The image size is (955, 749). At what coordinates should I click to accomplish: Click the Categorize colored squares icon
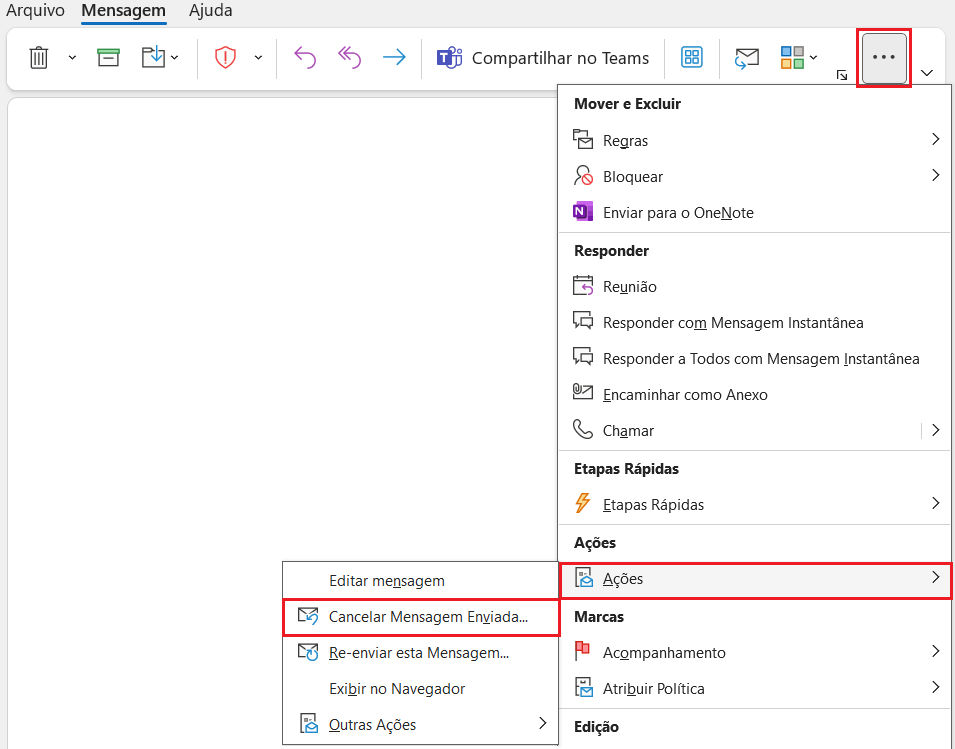(792, 58)
